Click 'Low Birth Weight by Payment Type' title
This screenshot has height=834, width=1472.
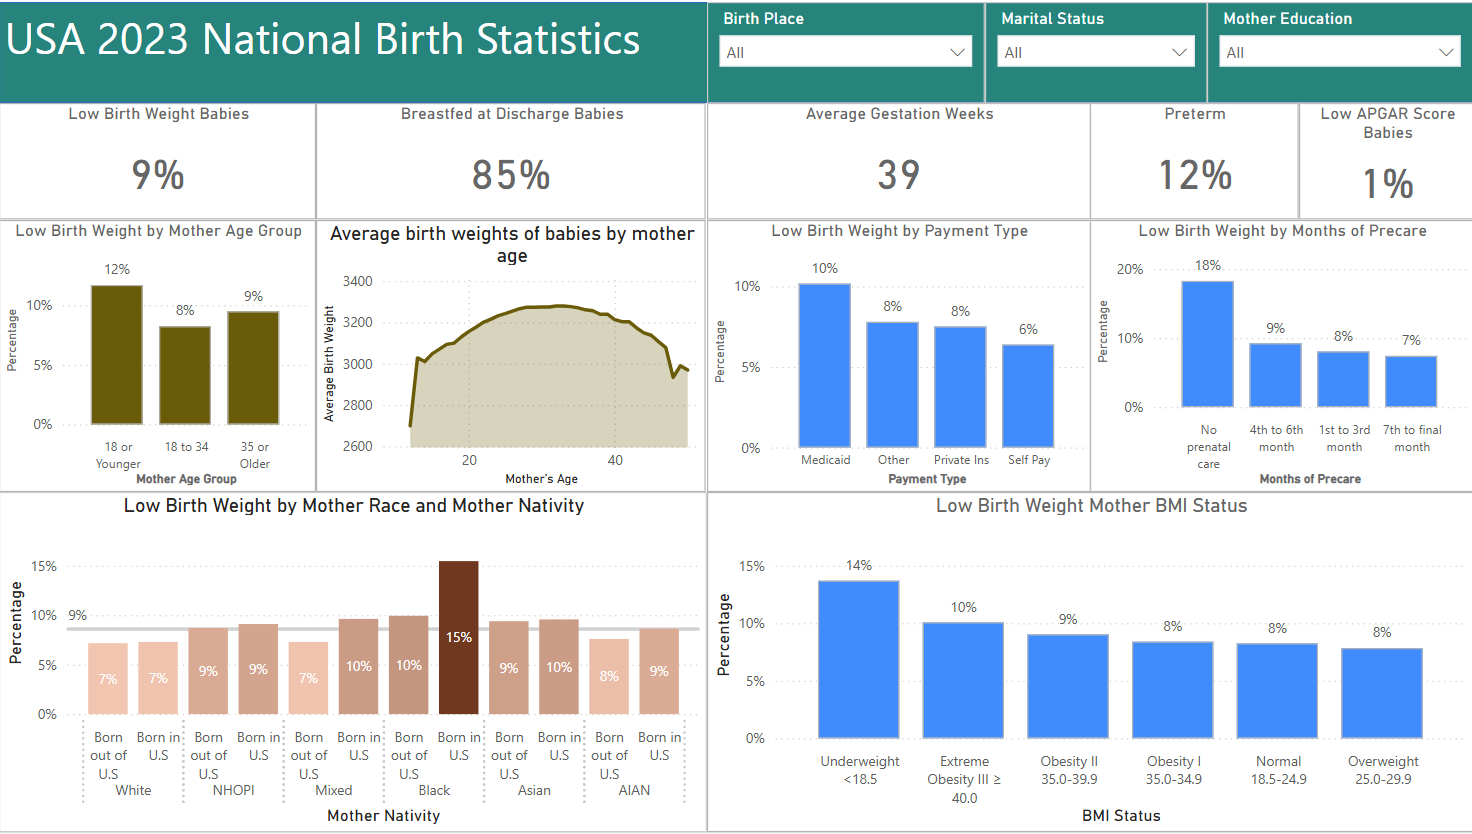899,231
